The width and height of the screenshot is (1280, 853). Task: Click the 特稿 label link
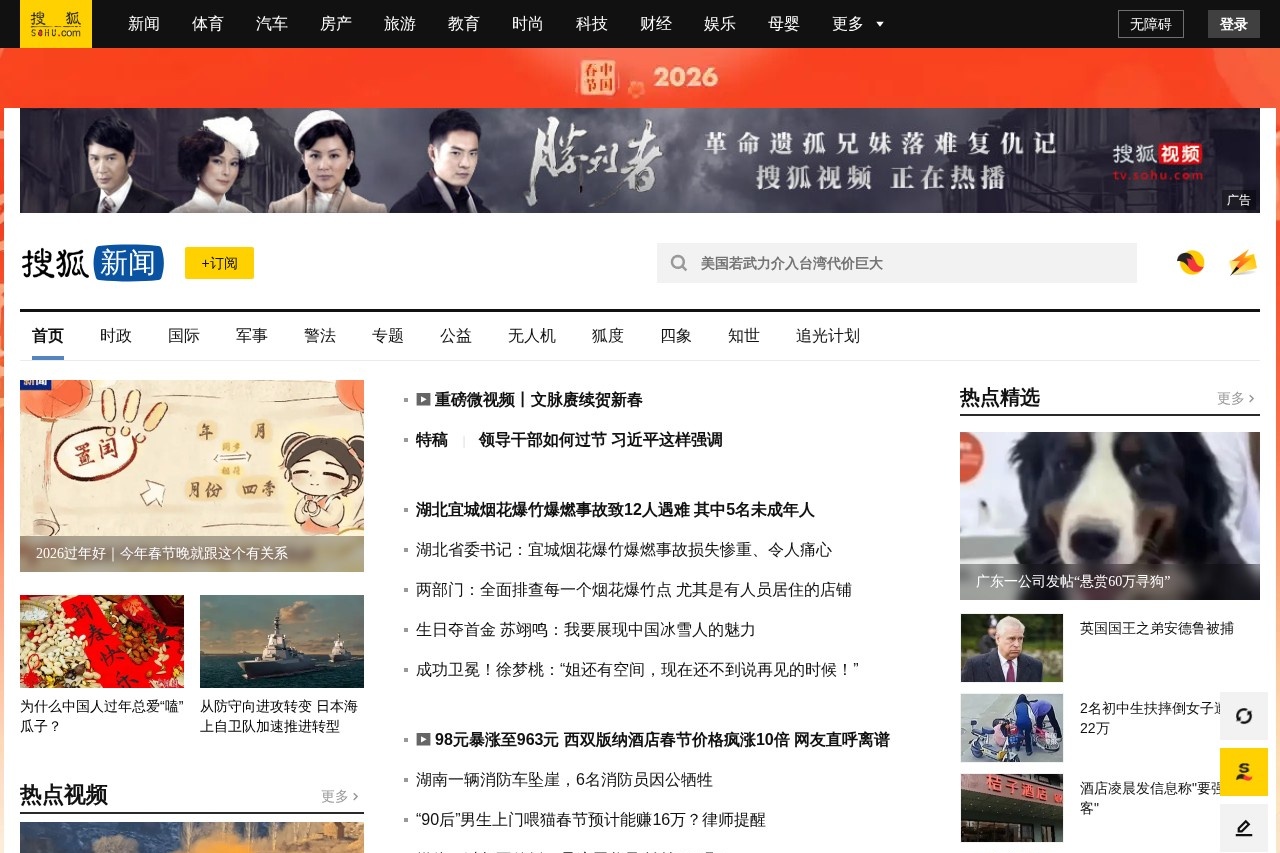[x=432, y=440]
